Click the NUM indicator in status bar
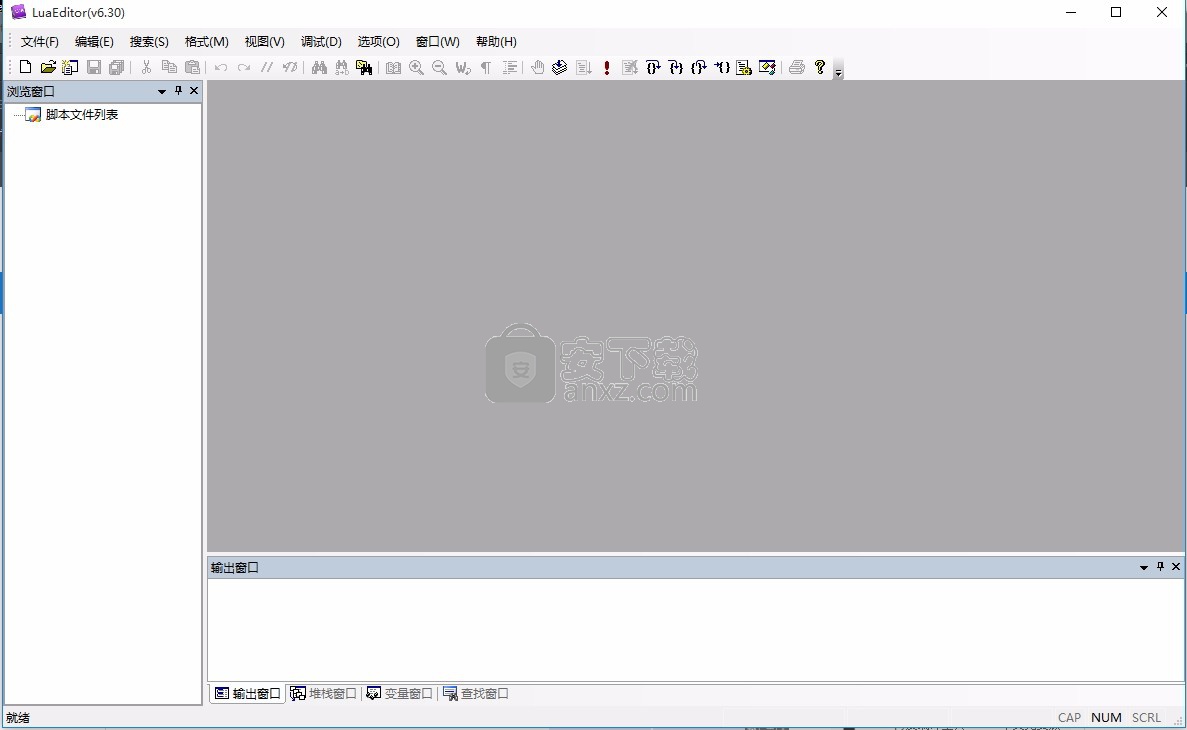Viewport: 1187px width, 730px height. point(1106,718)
